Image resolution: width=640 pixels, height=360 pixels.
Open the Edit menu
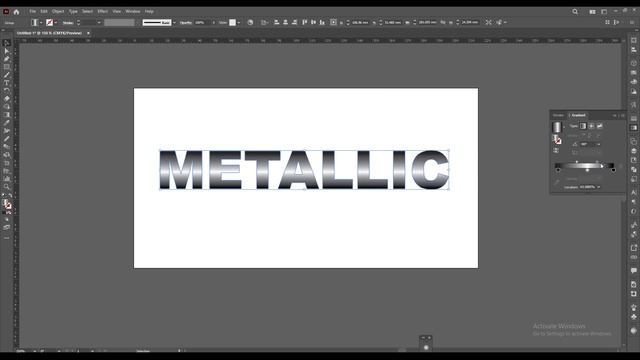[44, 11]
